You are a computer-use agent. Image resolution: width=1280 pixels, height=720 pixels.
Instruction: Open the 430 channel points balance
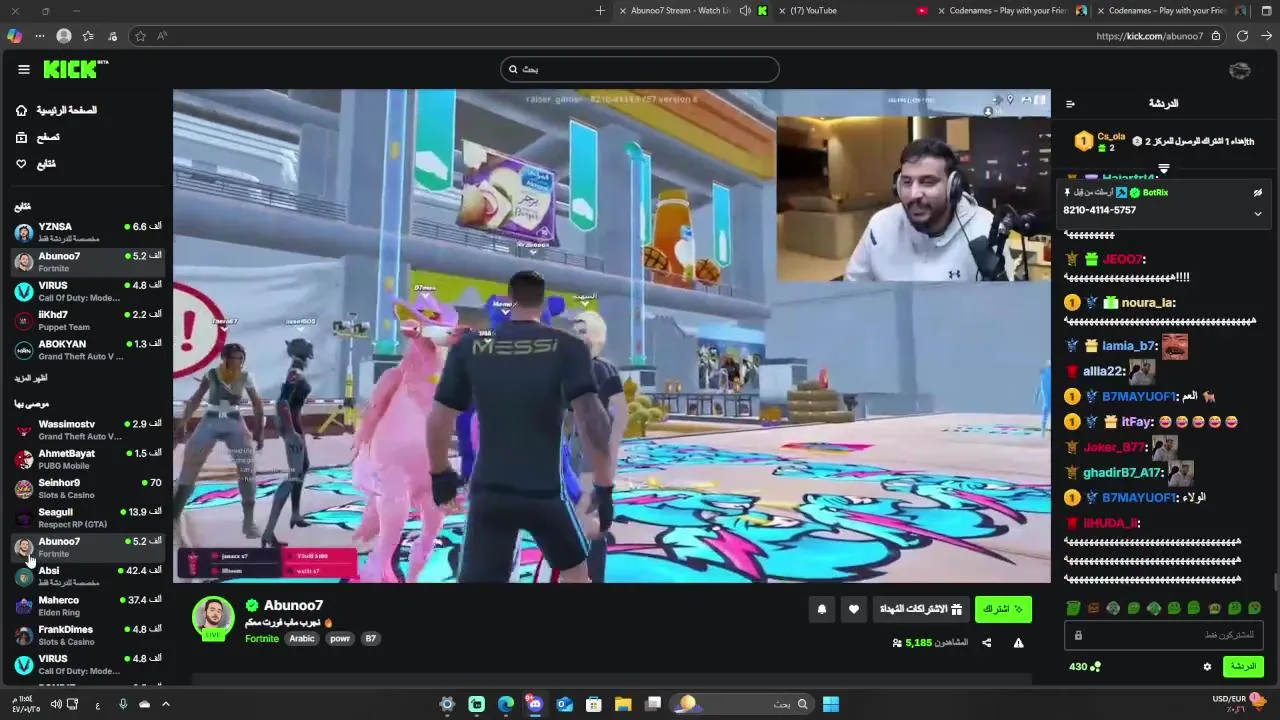[x=1084, y=667]
